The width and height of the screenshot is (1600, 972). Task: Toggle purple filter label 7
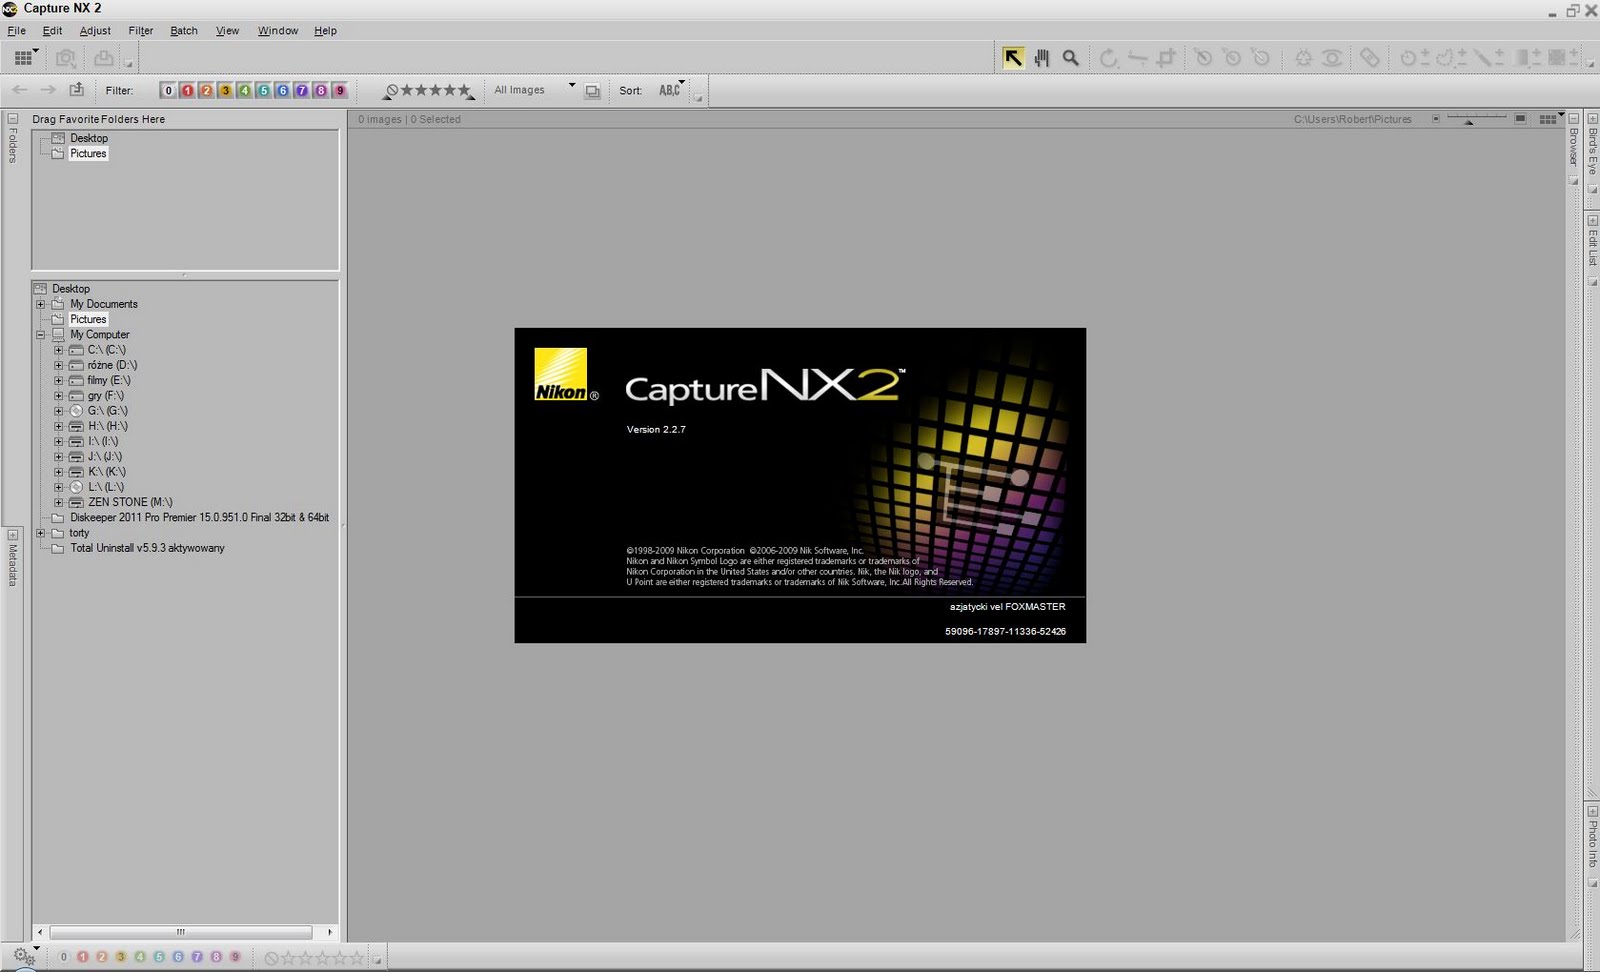click(x=302, y=90)
